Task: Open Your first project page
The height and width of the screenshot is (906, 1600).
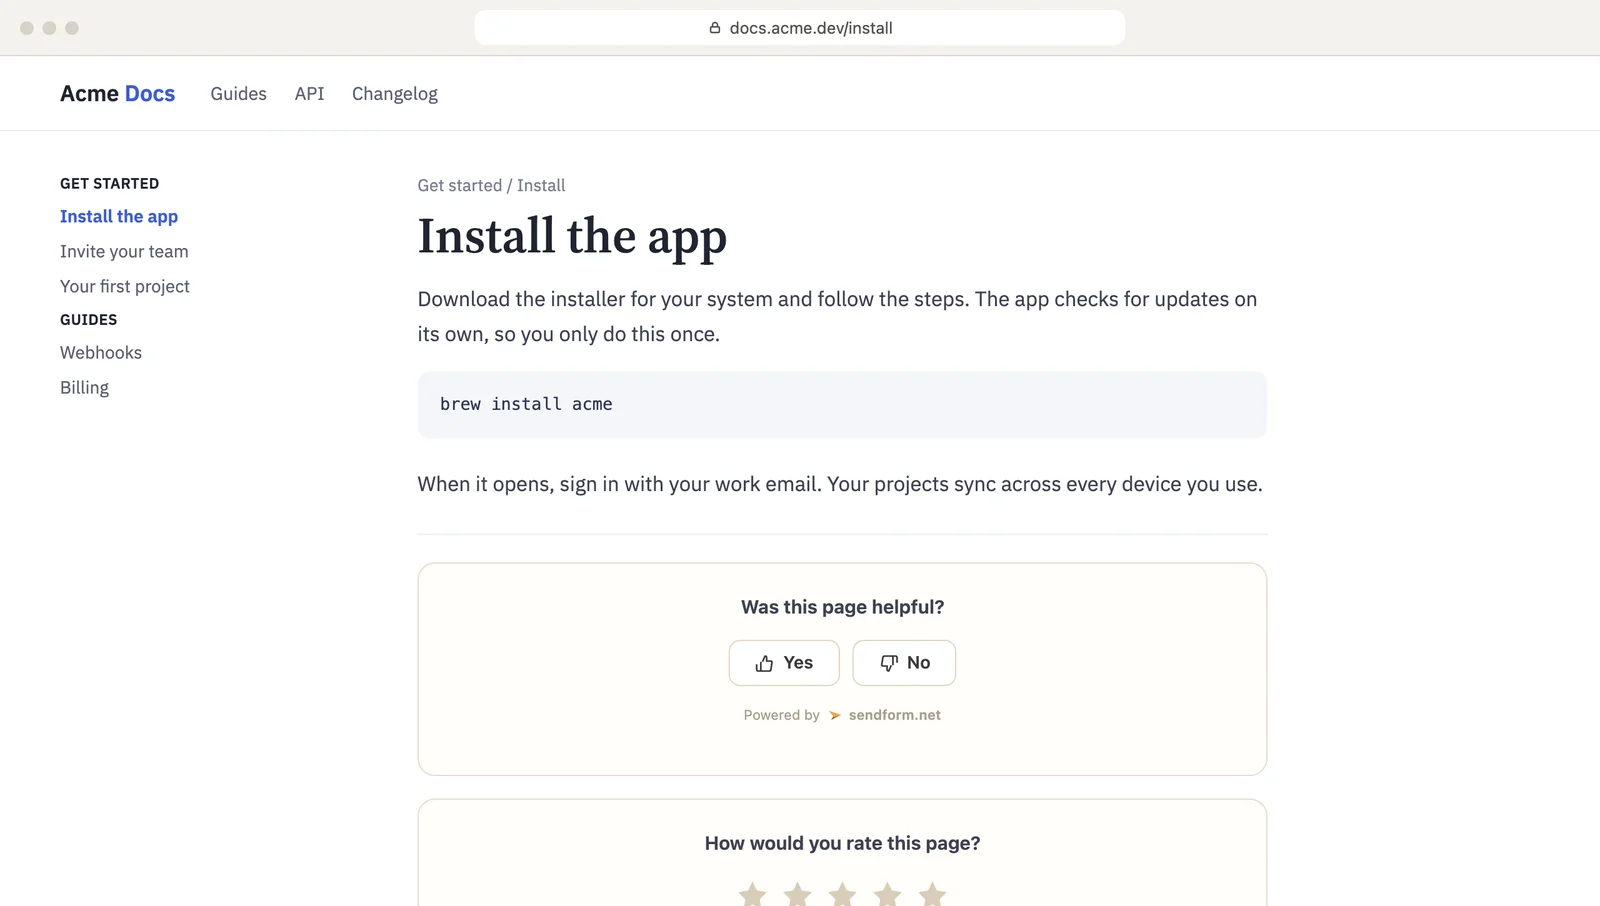Action: click(x=125, y=287)
